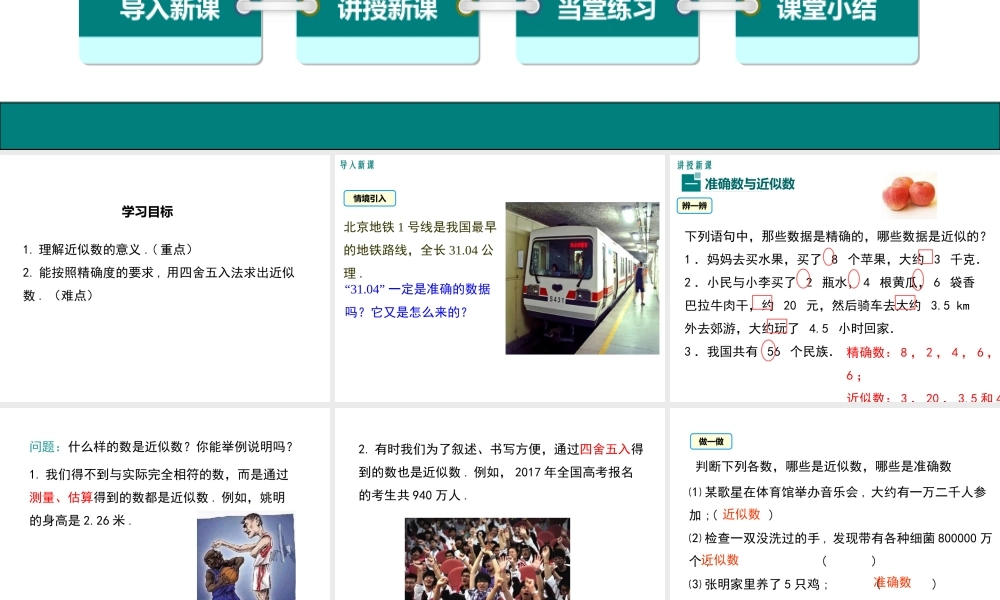Click the 问题： label text
Viewport: 1000px width, 600px height.
coord(45,446)
